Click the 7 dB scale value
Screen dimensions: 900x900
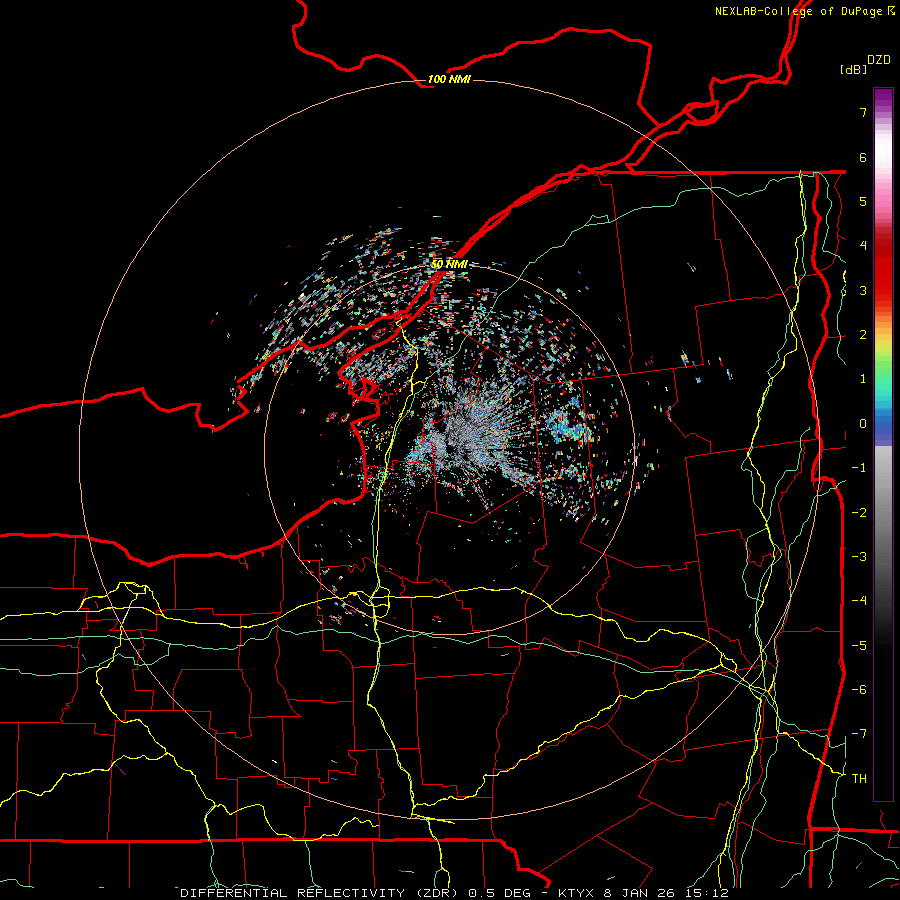(863, 112)
